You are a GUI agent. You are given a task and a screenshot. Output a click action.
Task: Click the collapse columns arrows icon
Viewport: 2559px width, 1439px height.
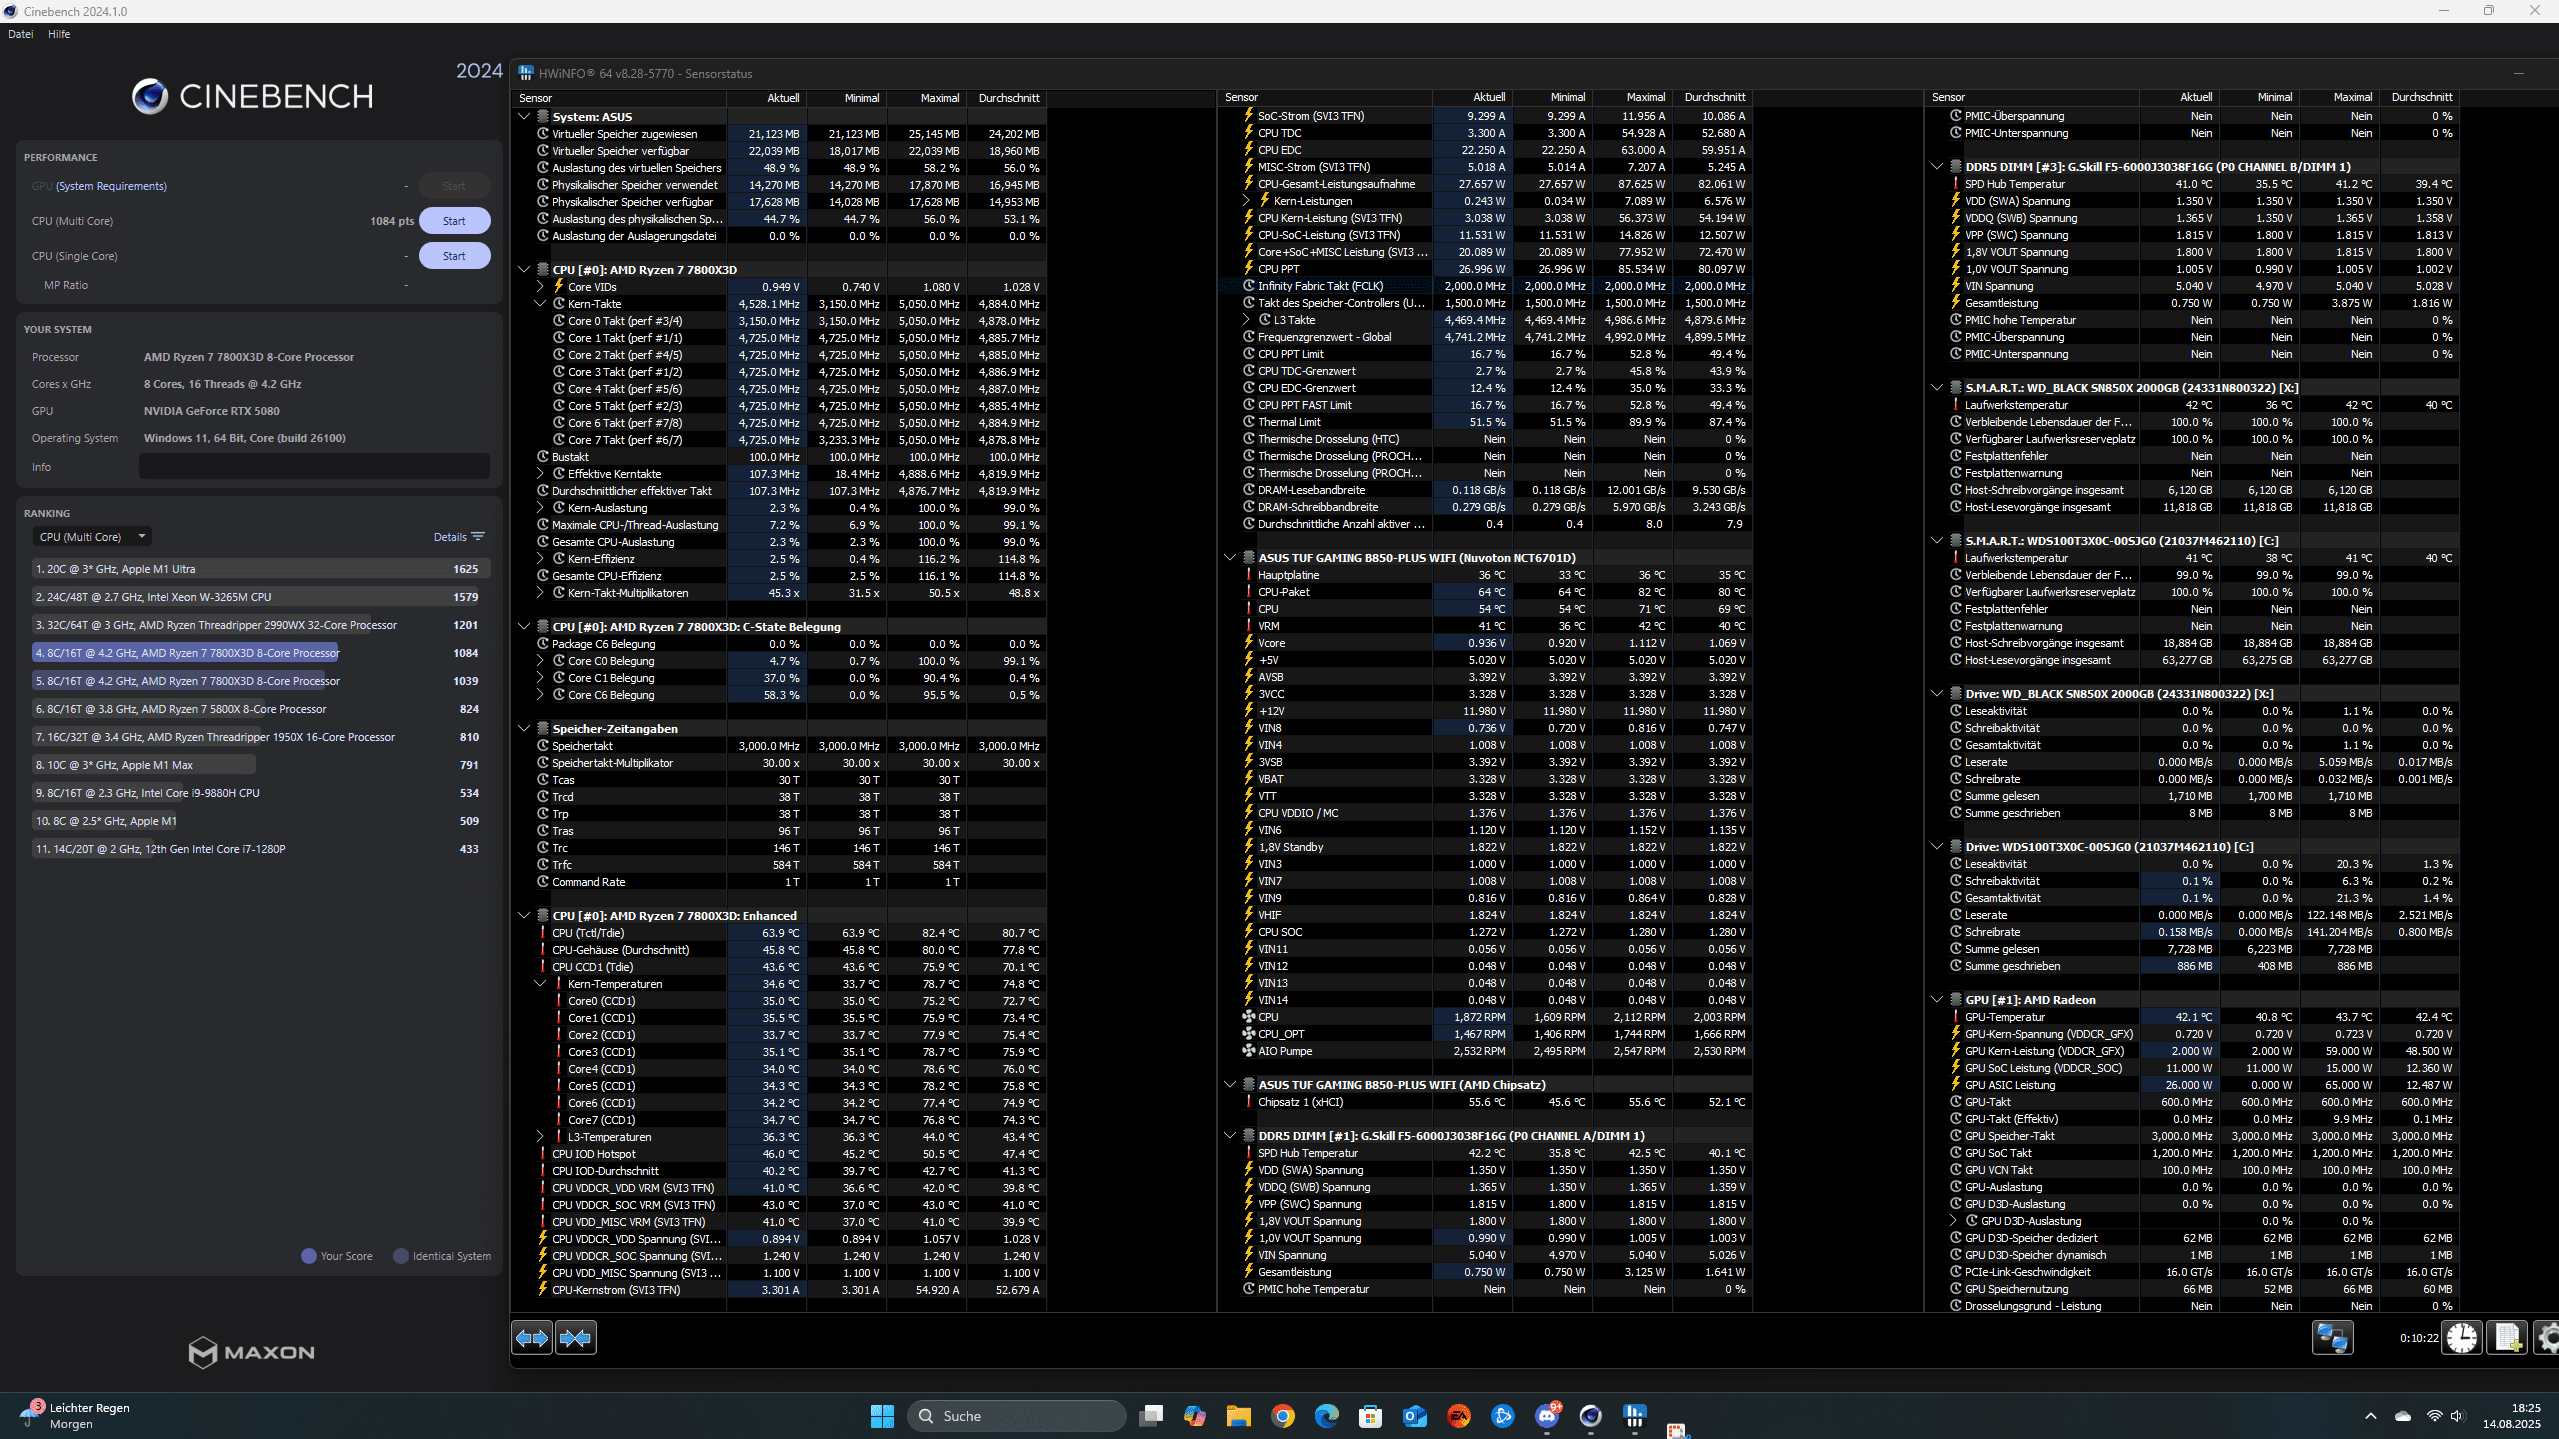pyautogui.click(x=576, y=1338)
